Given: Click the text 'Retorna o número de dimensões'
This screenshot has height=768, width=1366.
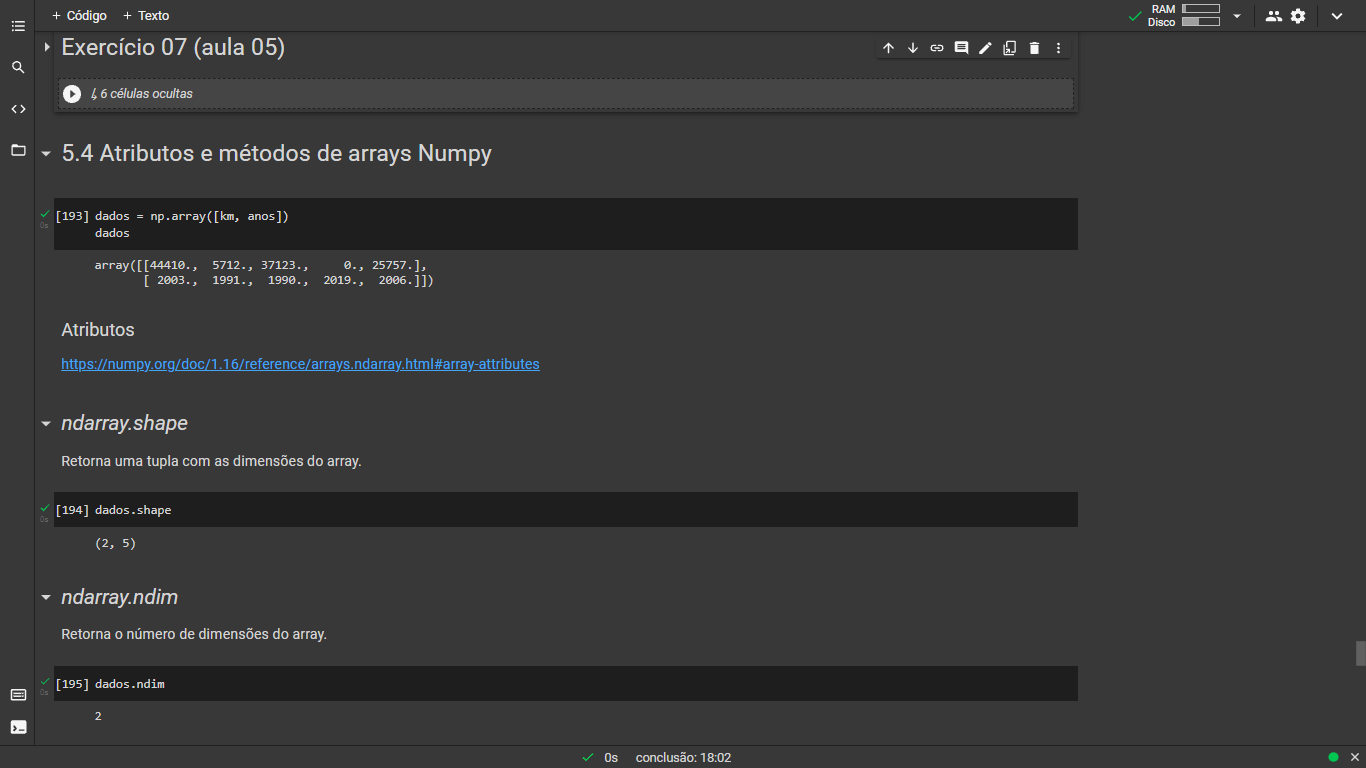Looking at the screenshot, I should tap(194, 634).
